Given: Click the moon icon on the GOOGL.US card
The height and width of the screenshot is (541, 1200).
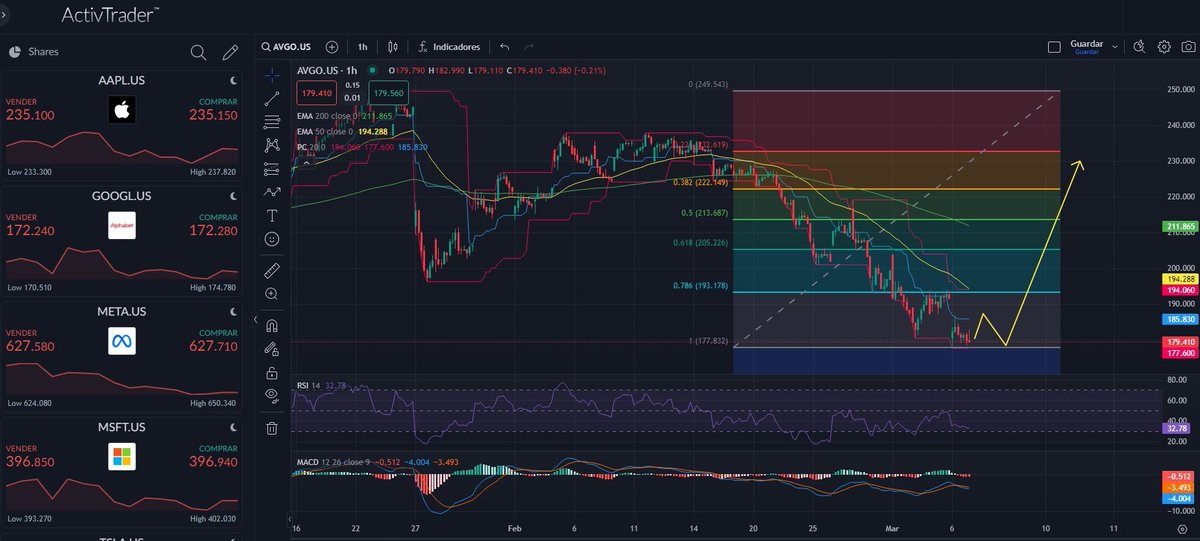Looking at the screenshot, I should pyautogui.click(x=232, y=196).
